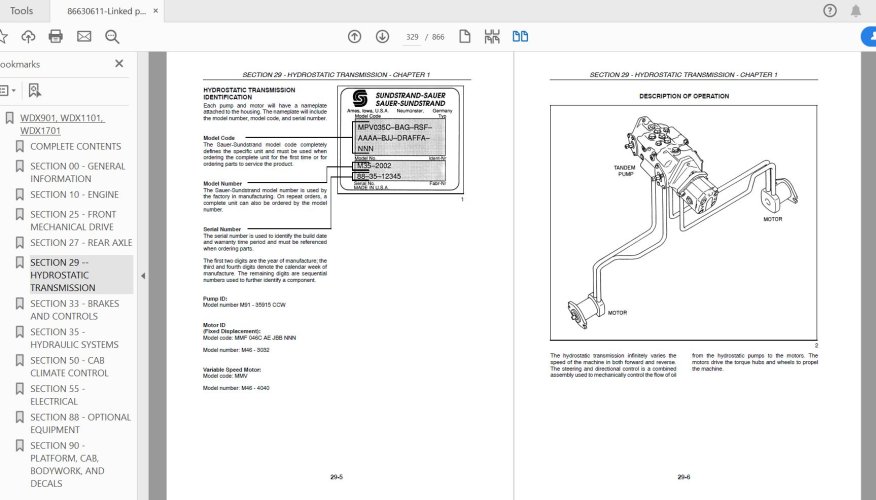Screen dimensions: 876x500
Task: Send file by email envelope icon
Action: pyautogui.click(x=84, y=37)
